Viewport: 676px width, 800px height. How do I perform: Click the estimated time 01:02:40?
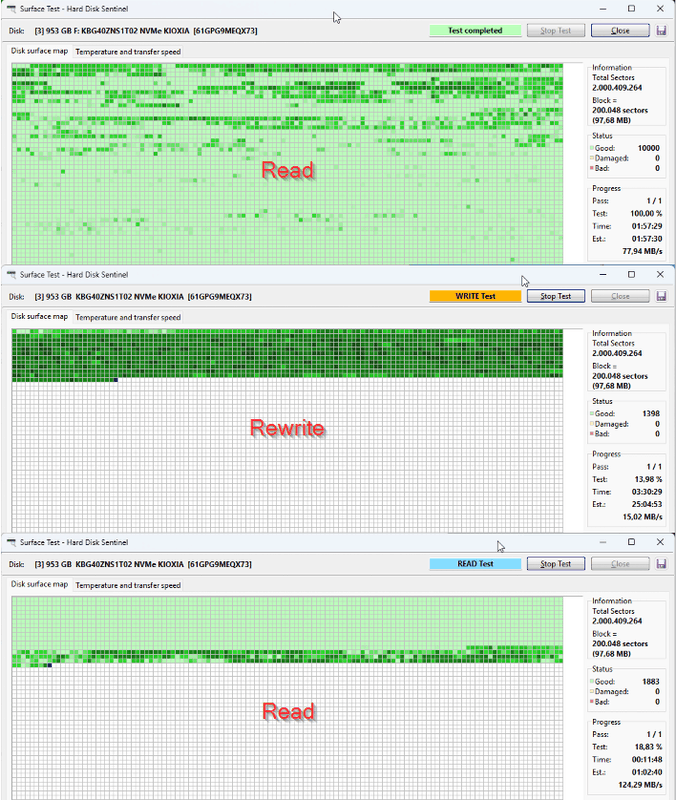pyautogui.click(x=647, y=772)
